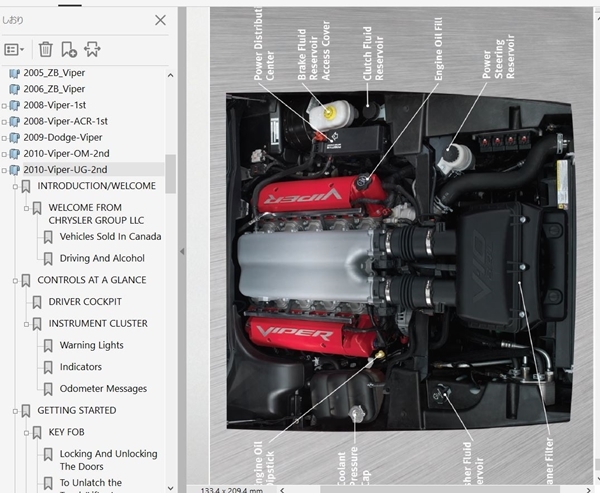Click the bookmark icon beside DRIVER COCKPIT

37,302
